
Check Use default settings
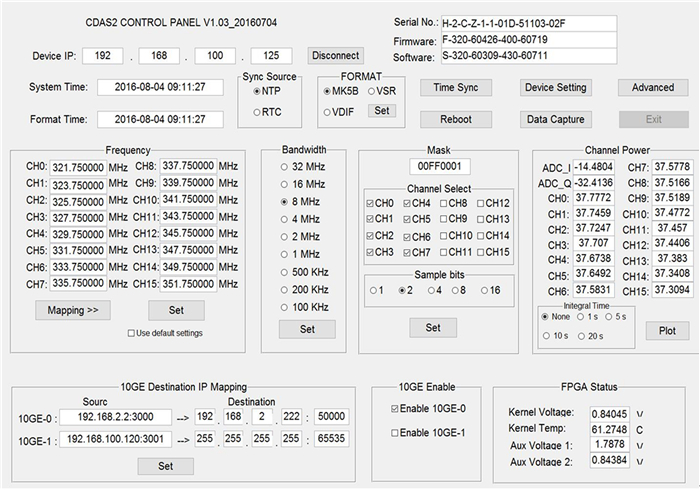[x=132, y=333]
